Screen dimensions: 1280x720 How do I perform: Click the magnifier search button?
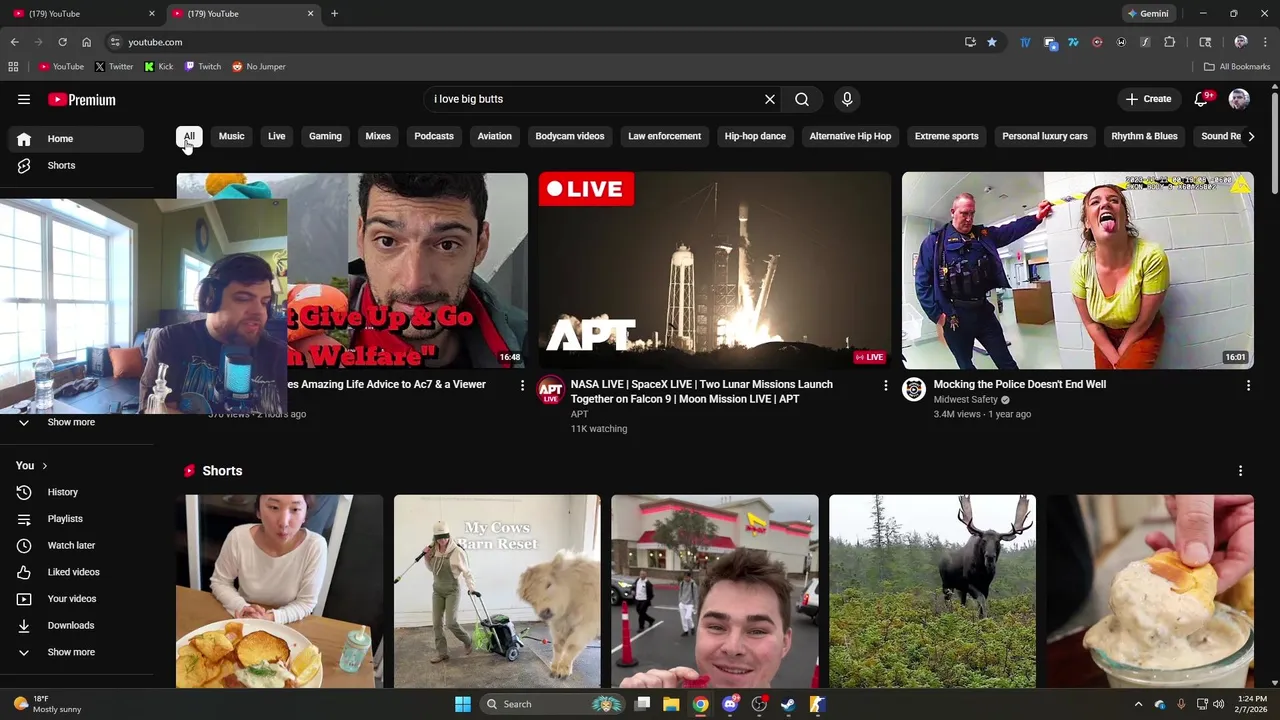tap(802, 99)
